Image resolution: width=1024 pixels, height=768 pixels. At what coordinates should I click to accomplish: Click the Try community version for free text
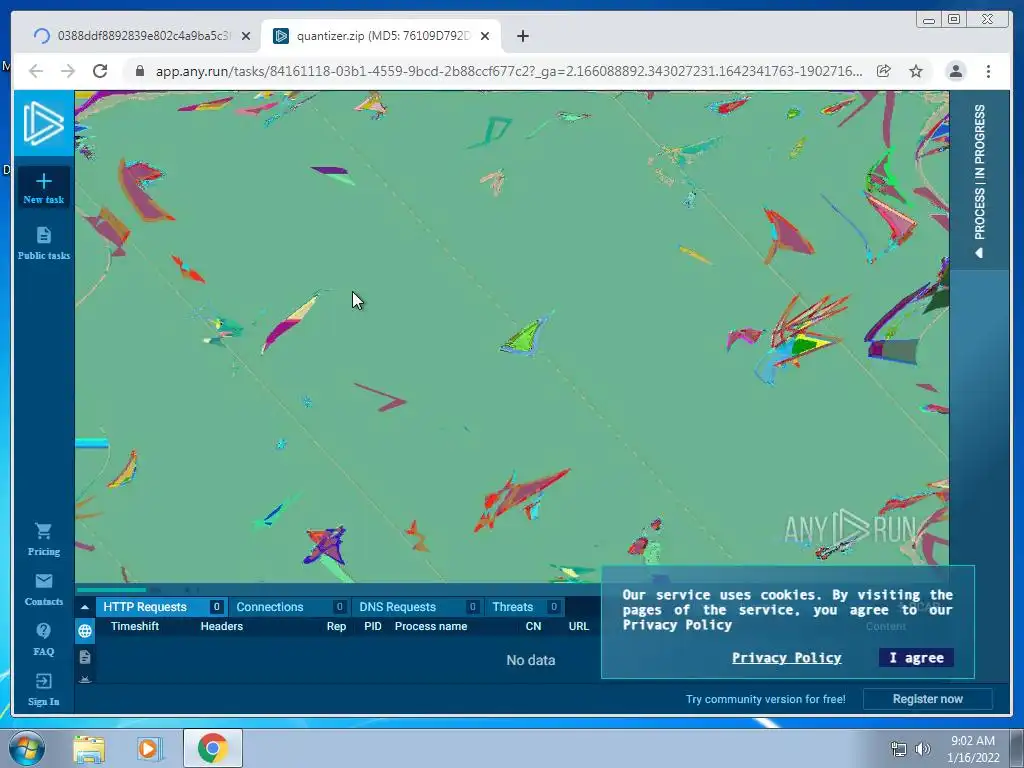click(x=765, y=699)
